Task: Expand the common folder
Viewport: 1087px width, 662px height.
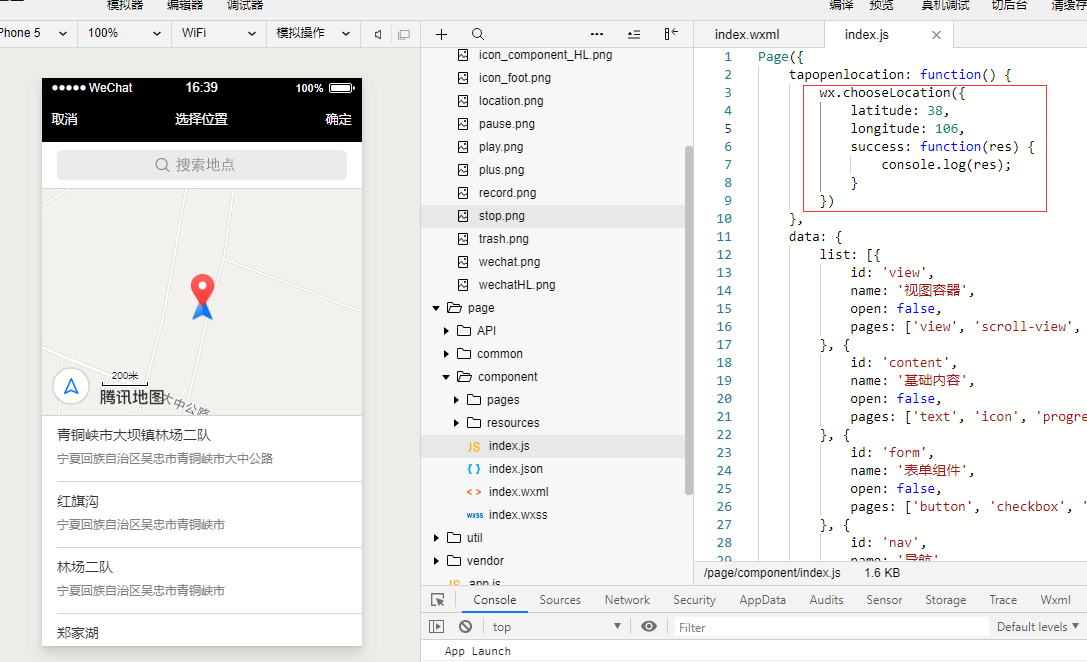Action: click(x=446, y=354)
